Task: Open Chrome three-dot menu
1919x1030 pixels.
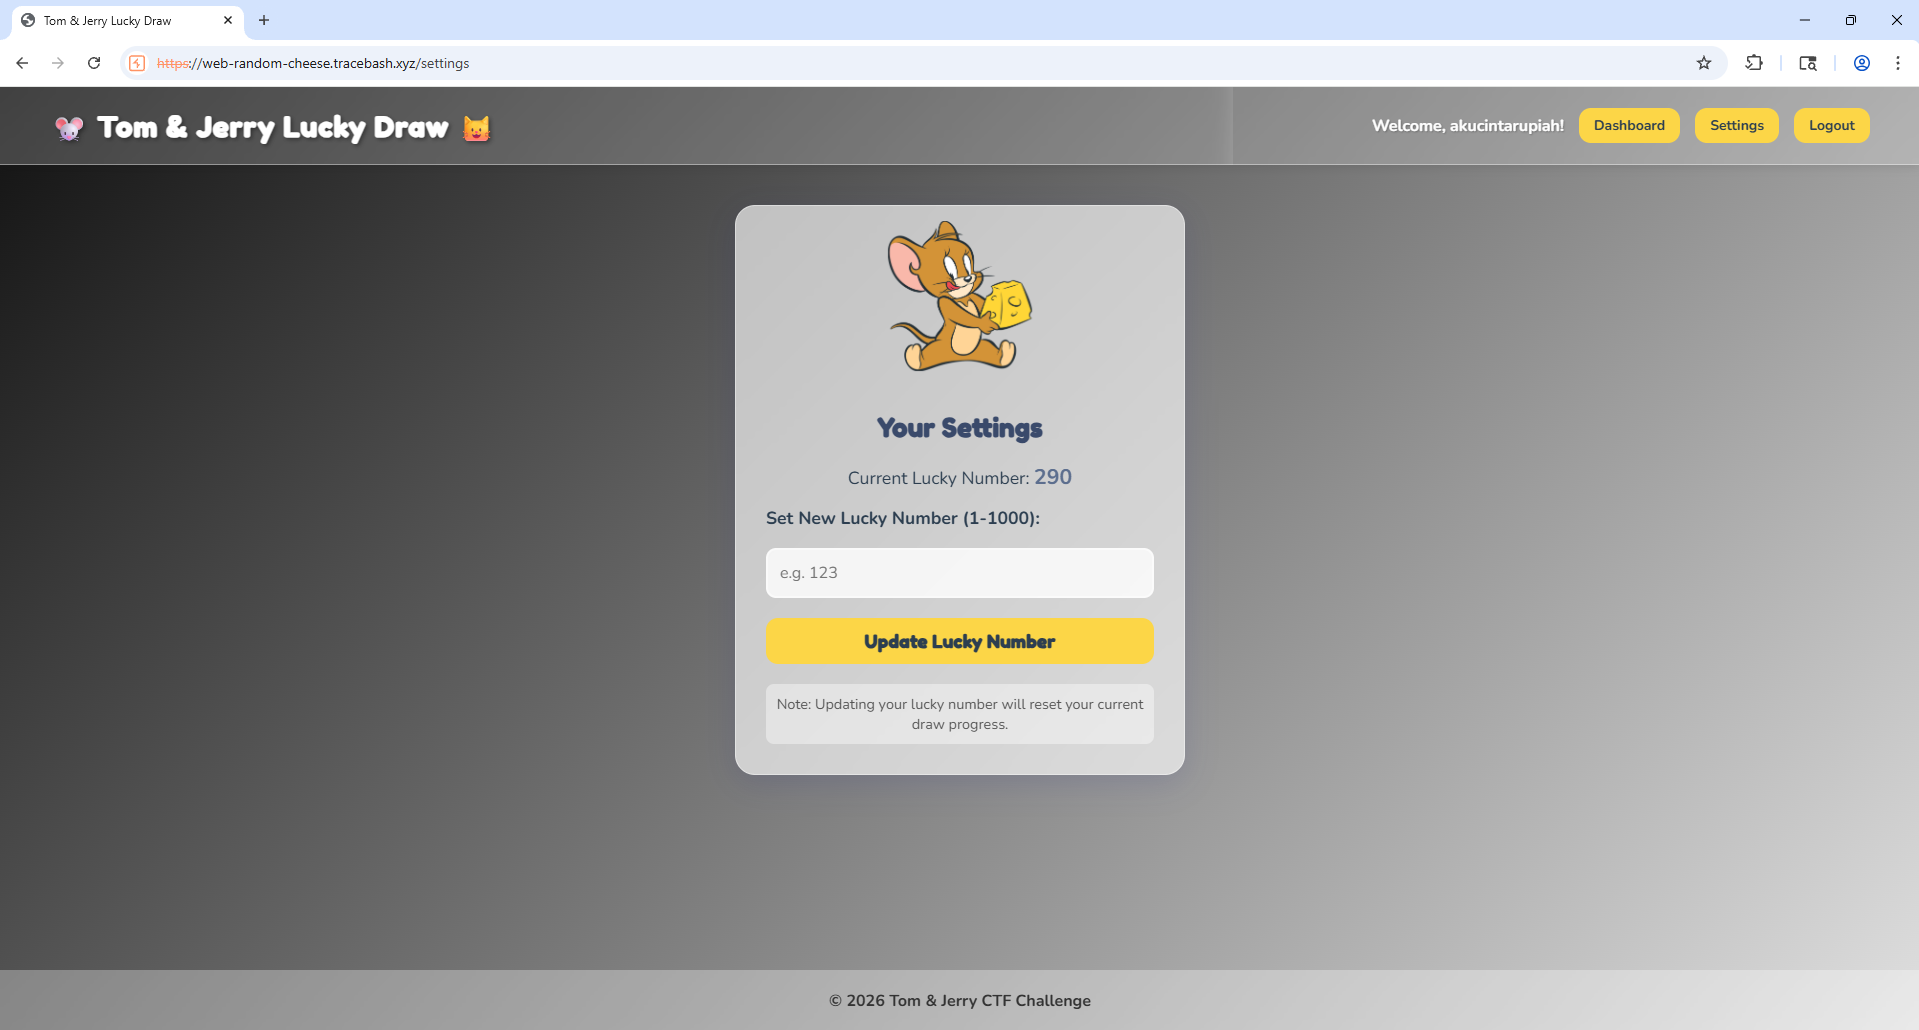Action: [x=1898, y=63]
